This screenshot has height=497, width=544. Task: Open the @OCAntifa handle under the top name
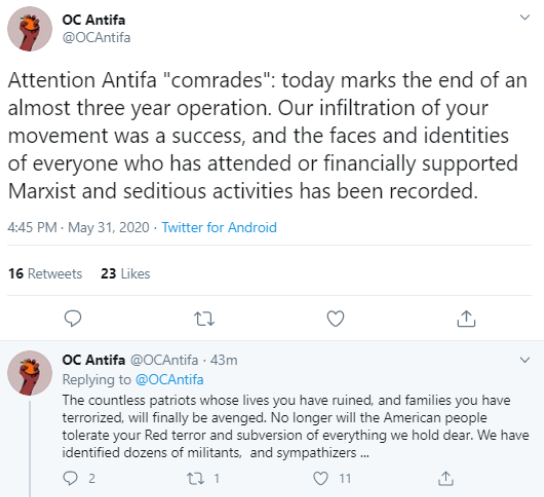click(96, 37)
